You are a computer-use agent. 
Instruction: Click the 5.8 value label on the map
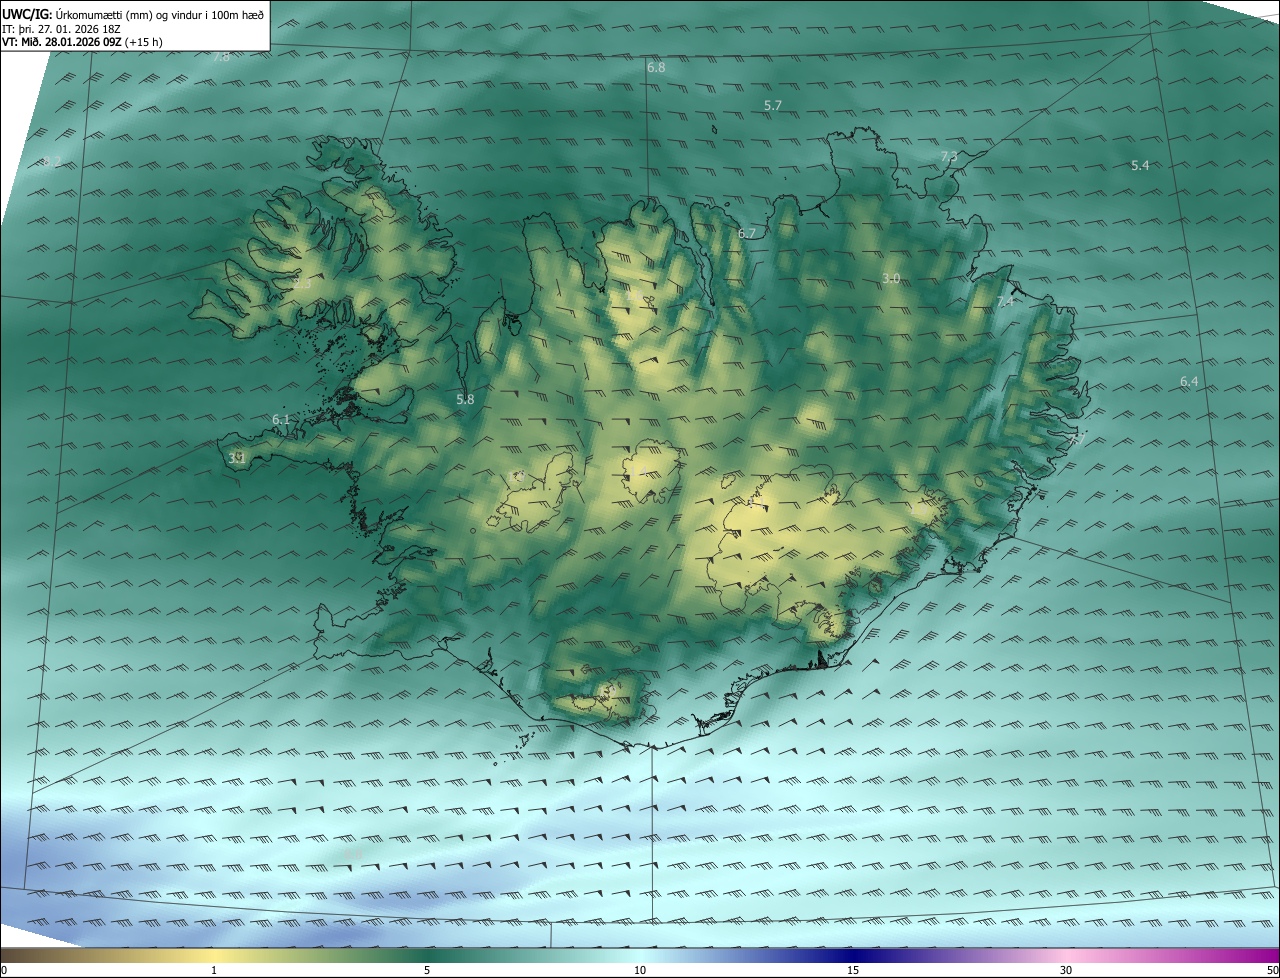465,399
